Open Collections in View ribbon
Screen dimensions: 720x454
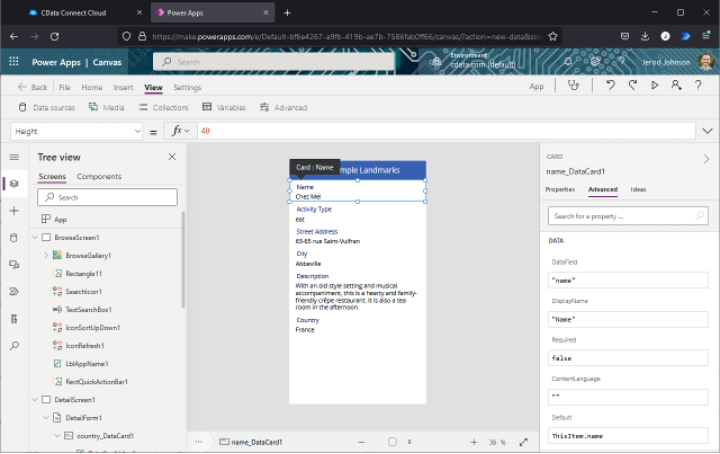coord(163,107)
